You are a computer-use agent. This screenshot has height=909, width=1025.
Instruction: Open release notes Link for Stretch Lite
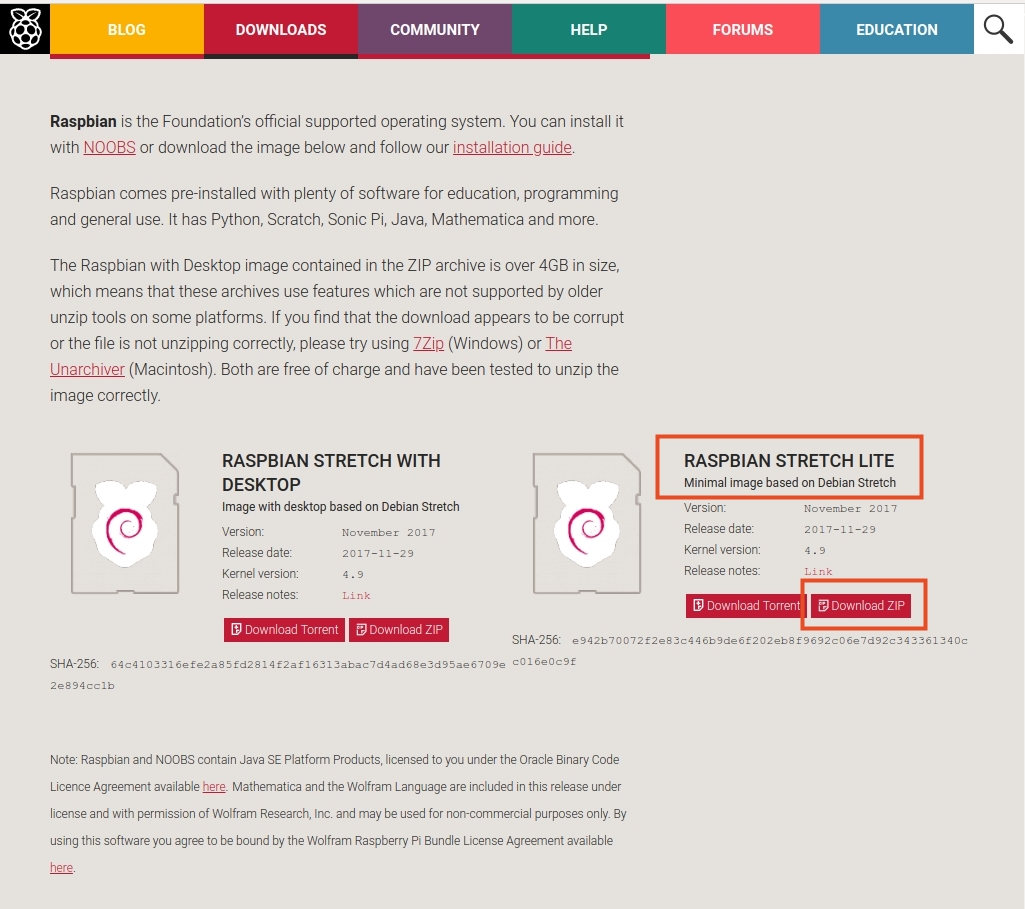(818, 571)
